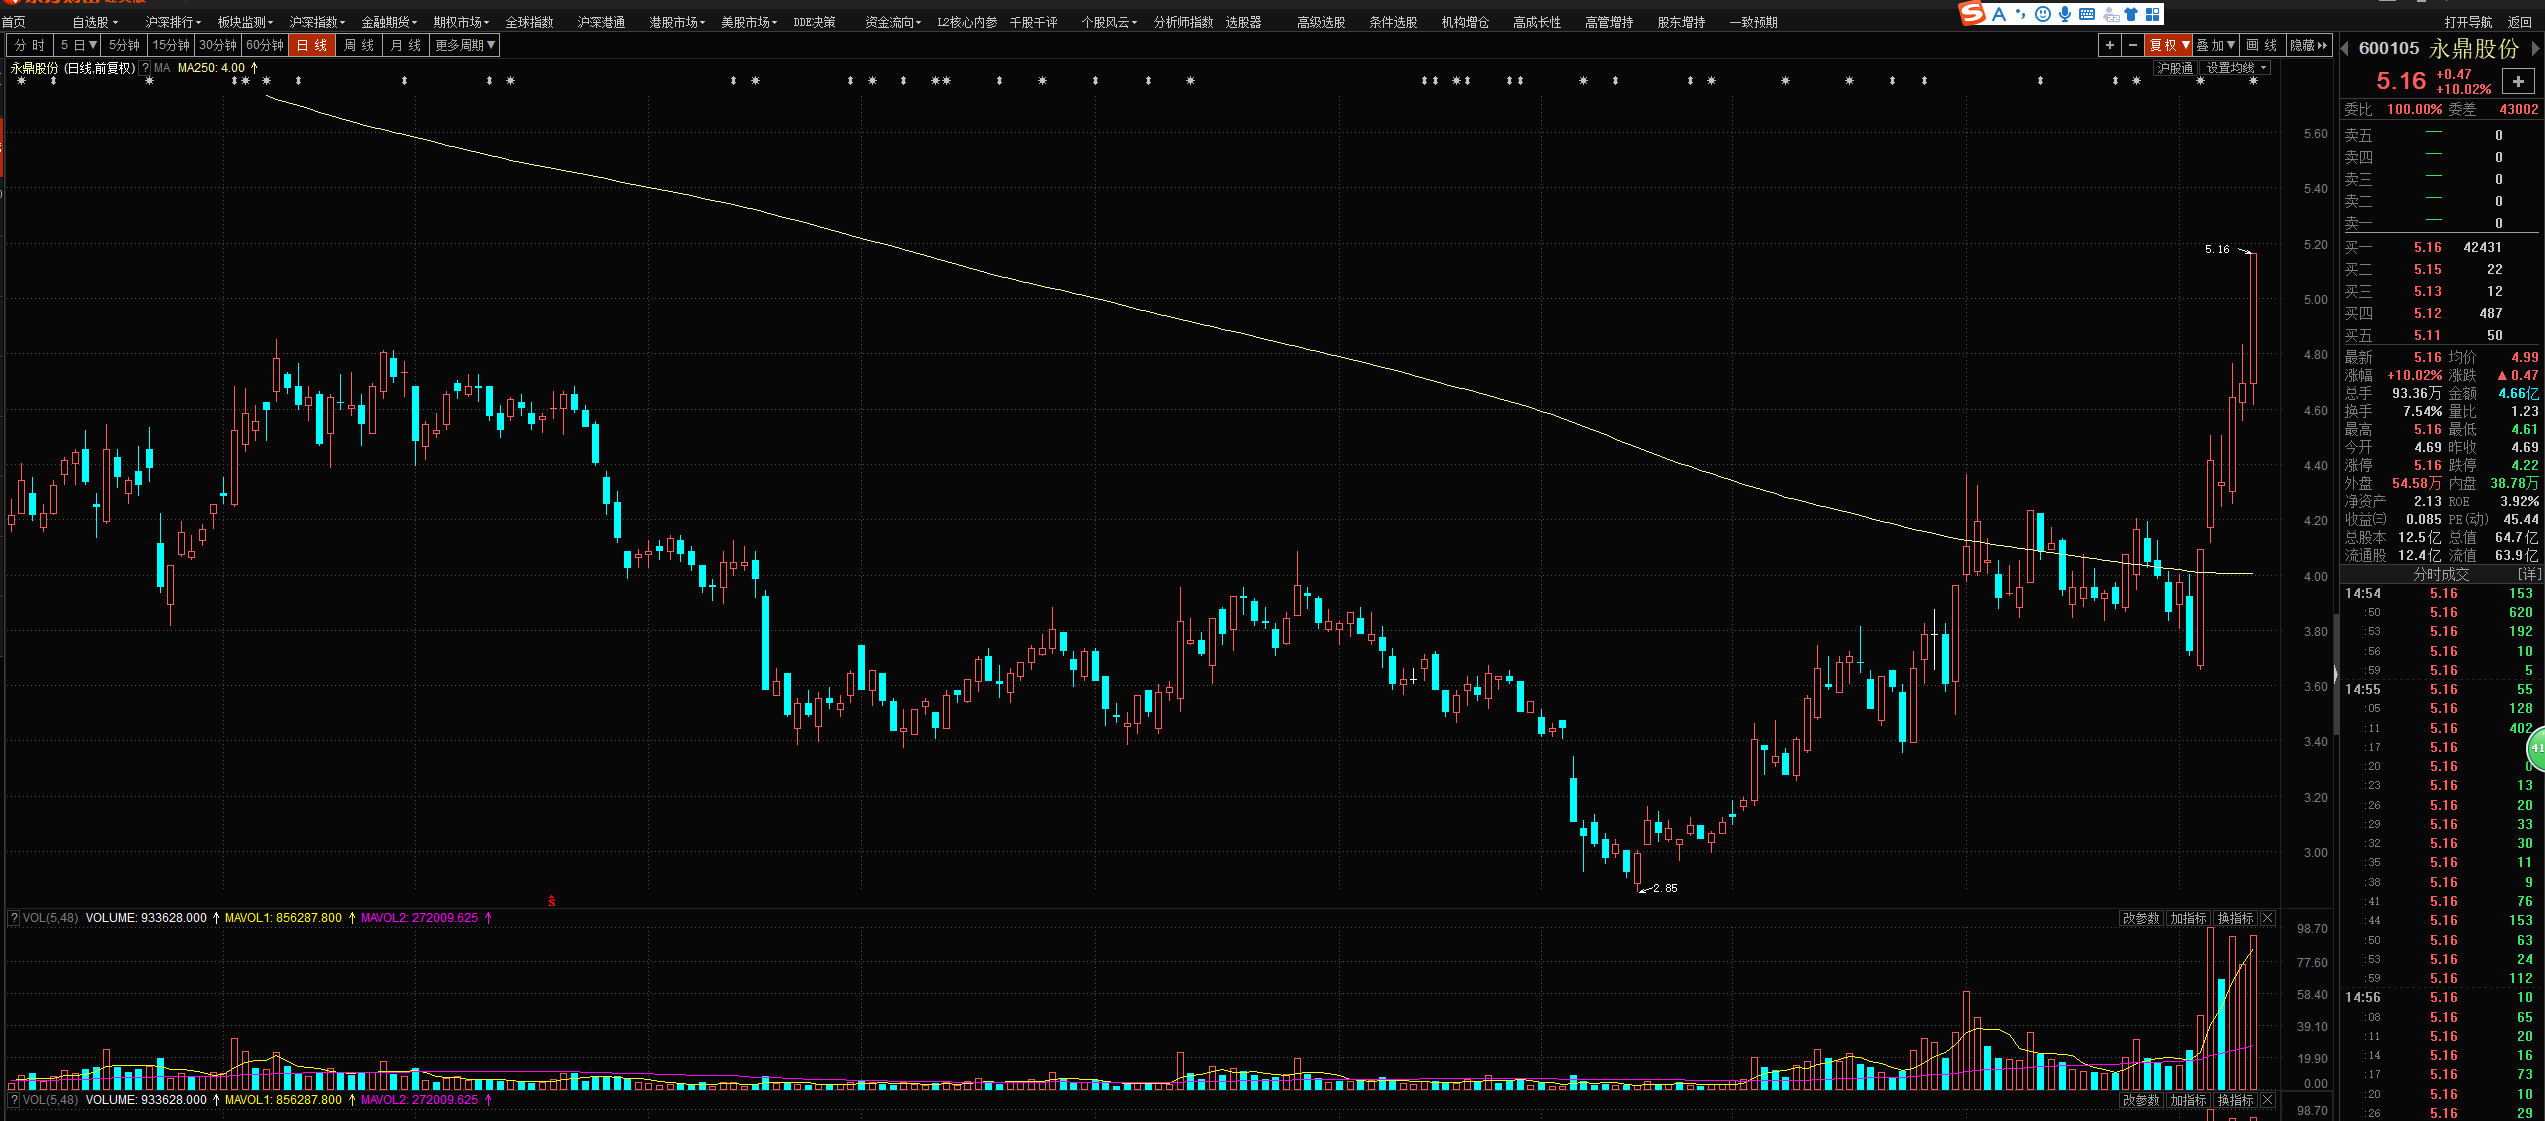Viewport: 2545px width, 1121px height.
Task: Click the question mark help icon beside MA
Action: coord(146,68)
